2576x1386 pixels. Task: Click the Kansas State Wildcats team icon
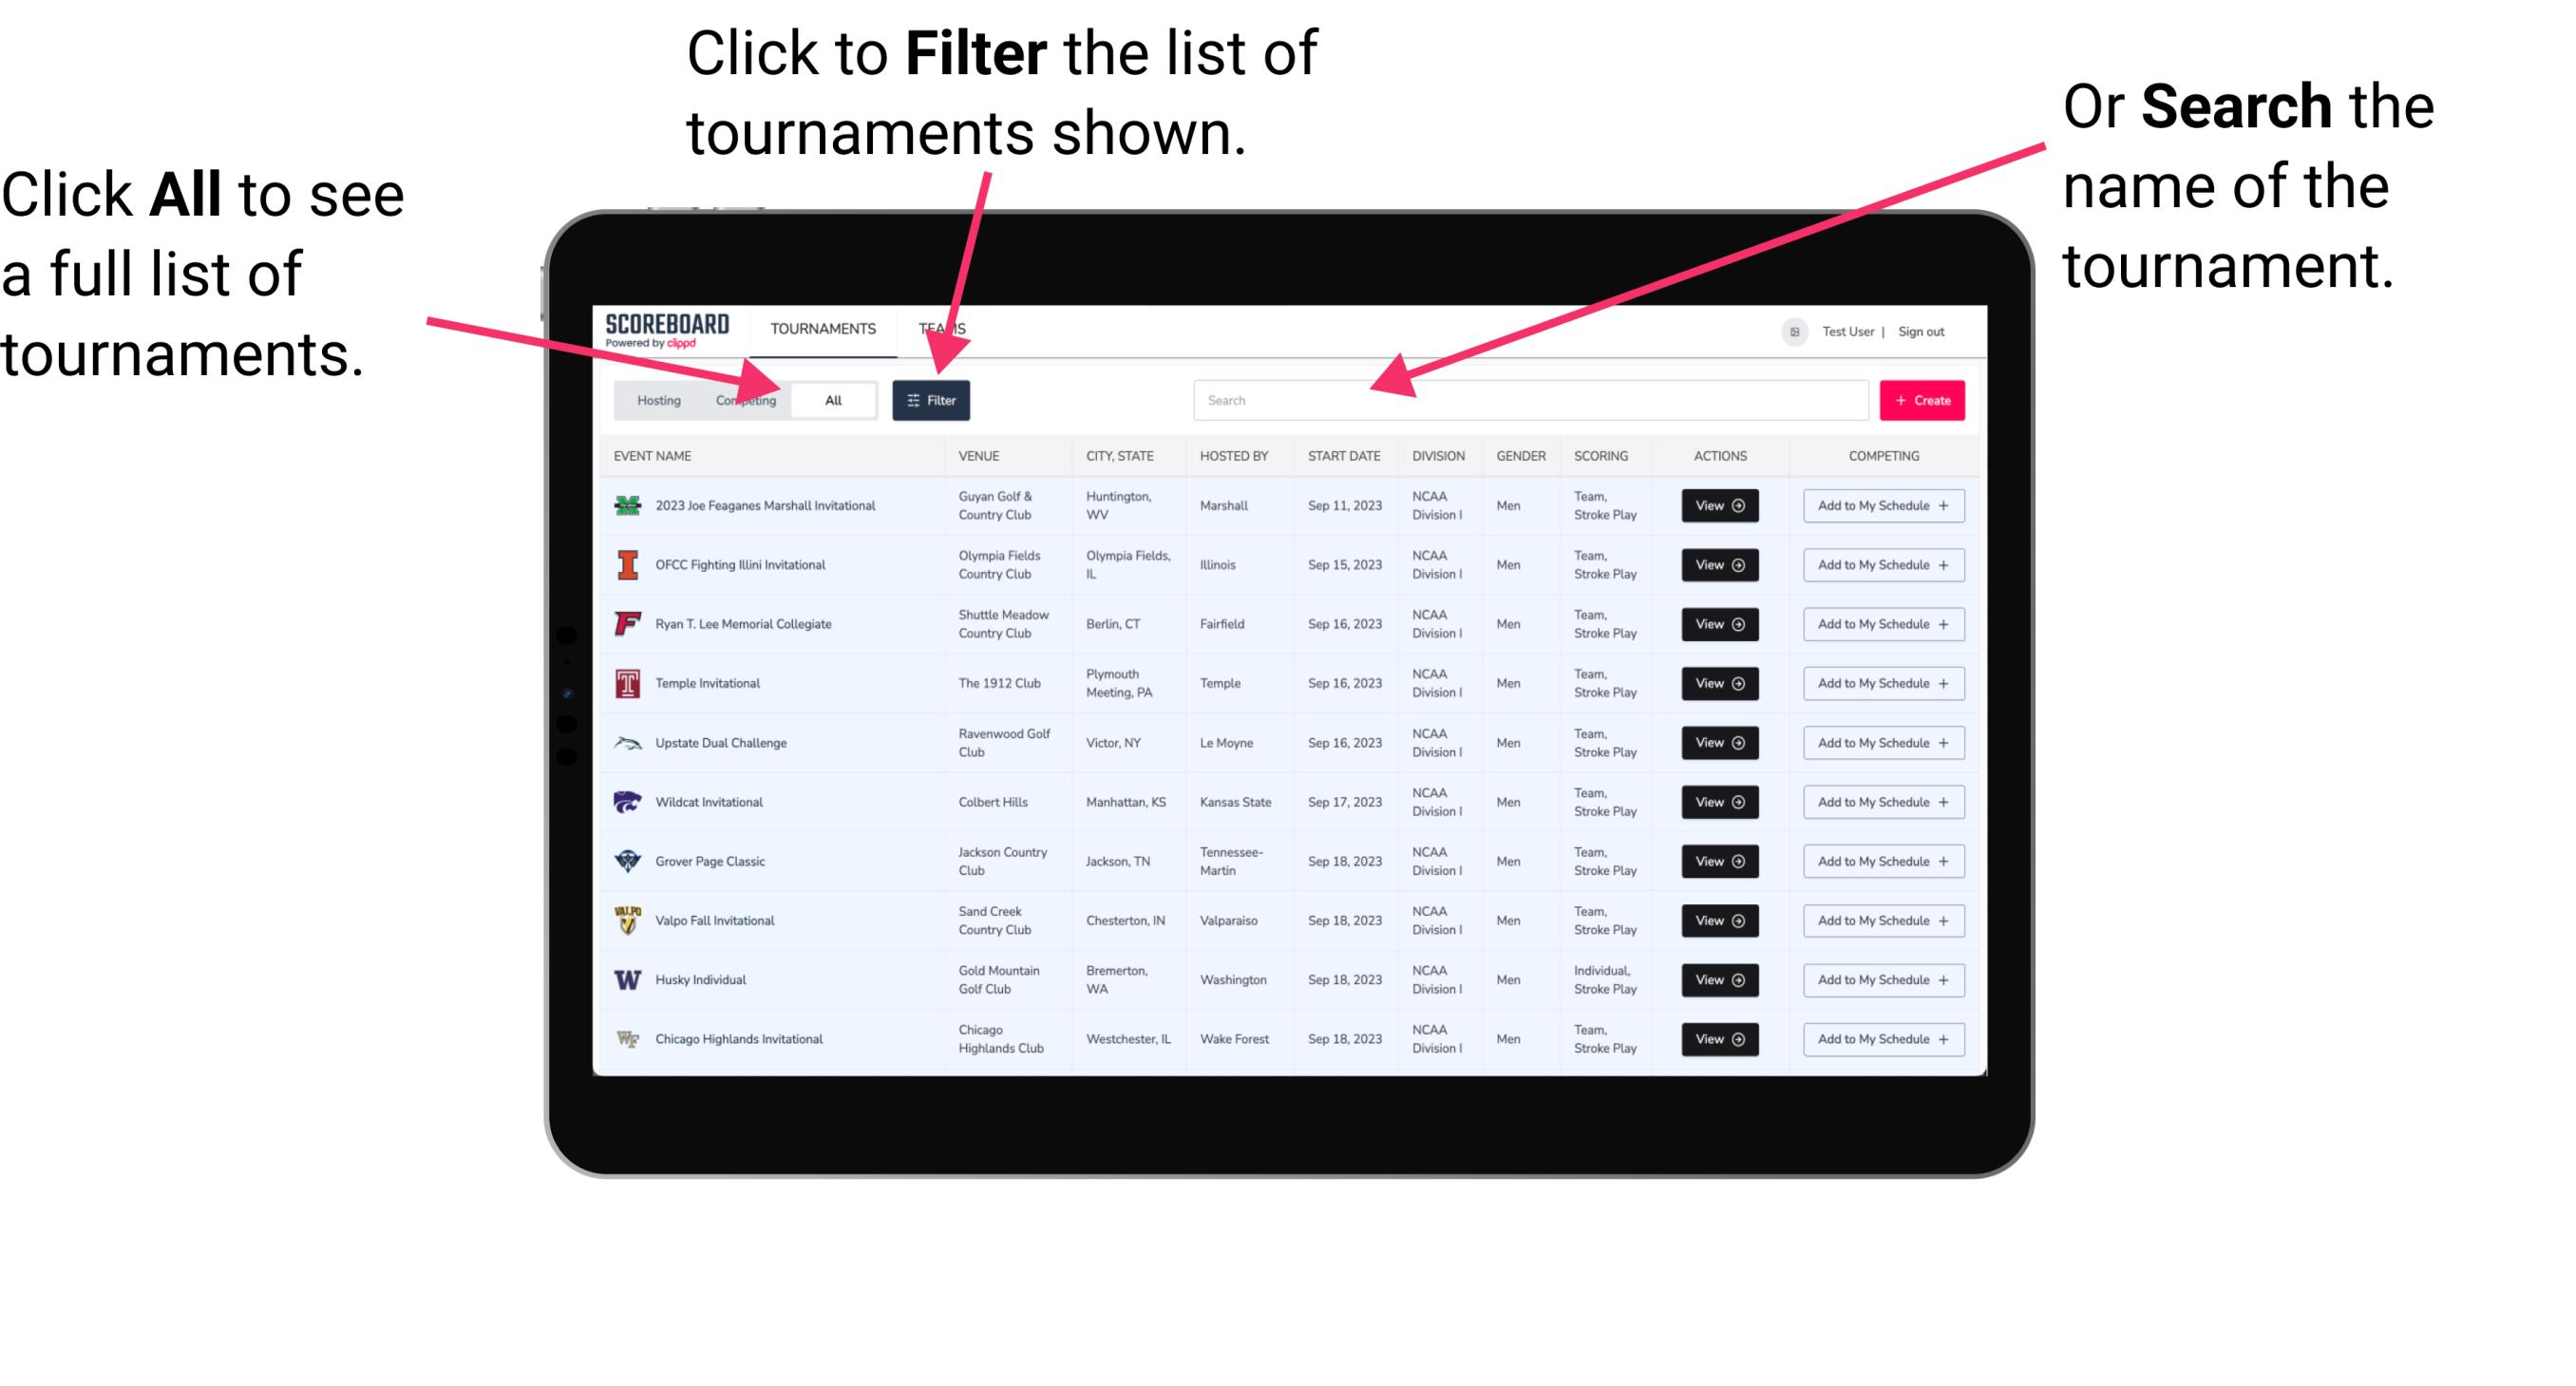point(628,802)
